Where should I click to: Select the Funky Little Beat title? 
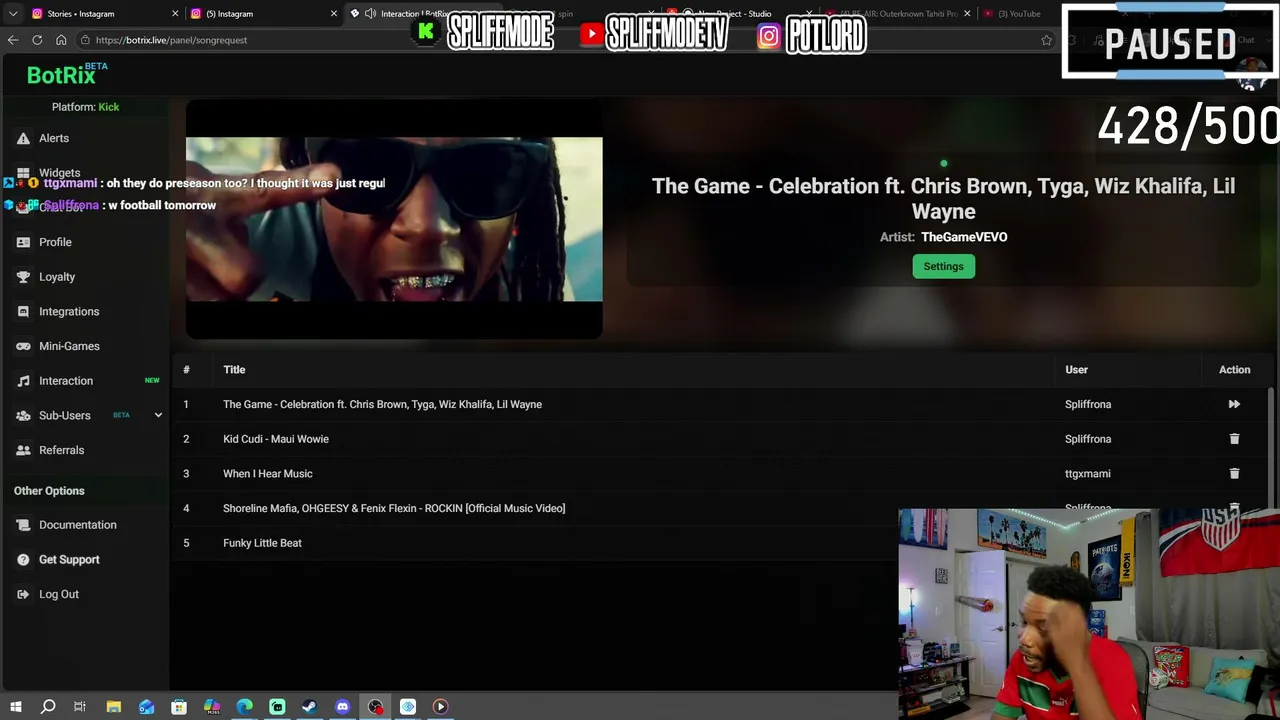(x=262, y=543)
